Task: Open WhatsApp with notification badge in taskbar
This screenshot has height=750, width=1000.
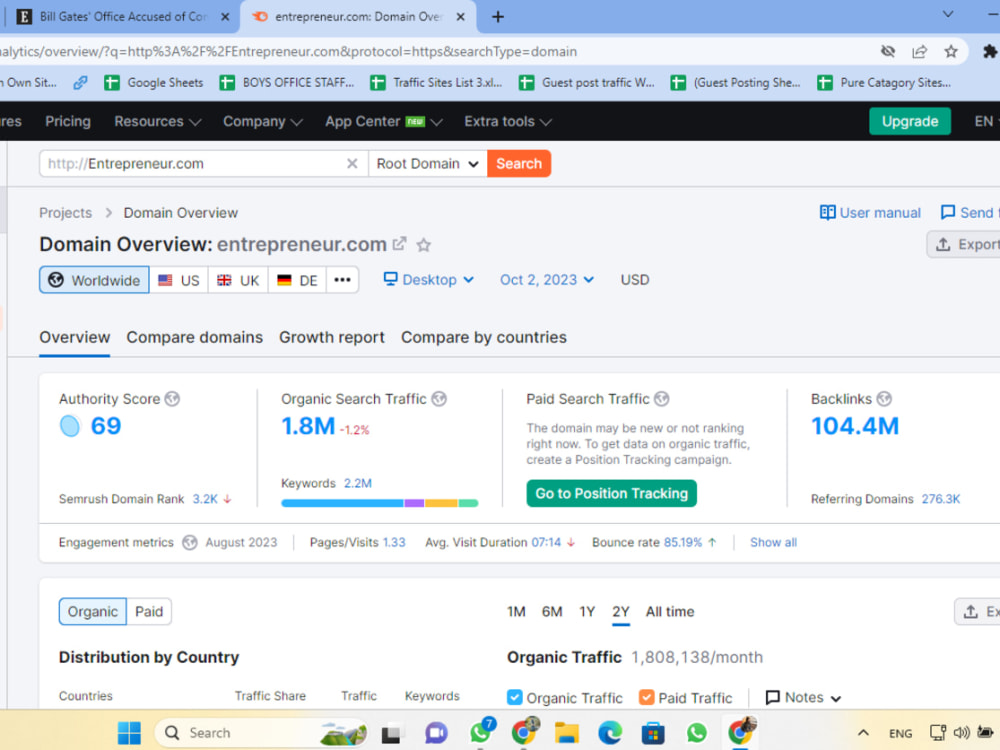Action: (482, 732)
